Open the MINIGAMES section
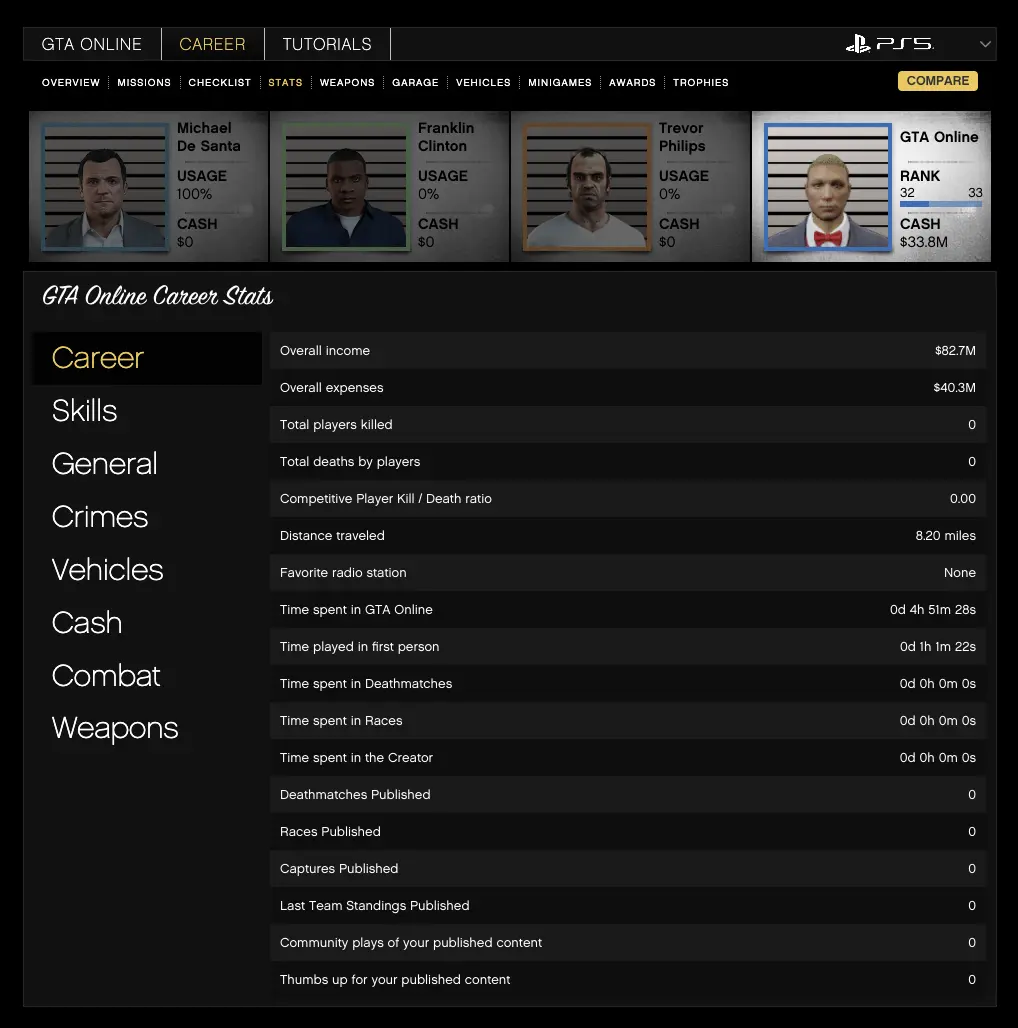The height and width of the screenshot is (1028, 1018). 560,83
